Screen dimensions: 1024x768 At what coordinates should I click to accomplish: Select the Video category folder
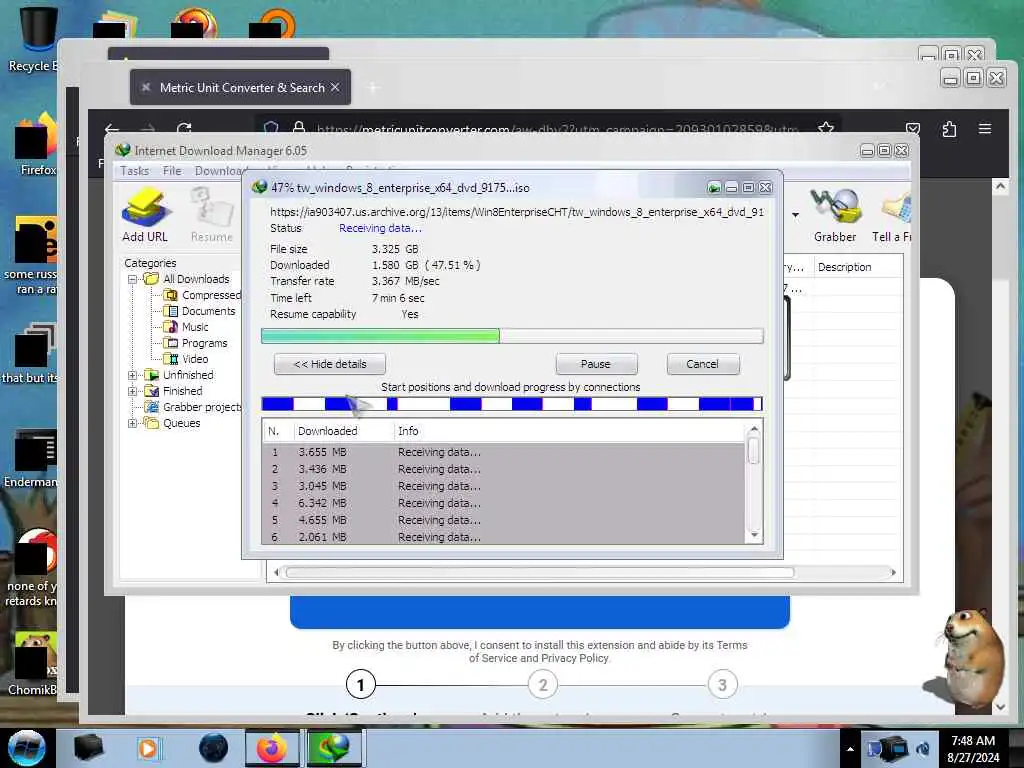[187, 359]
